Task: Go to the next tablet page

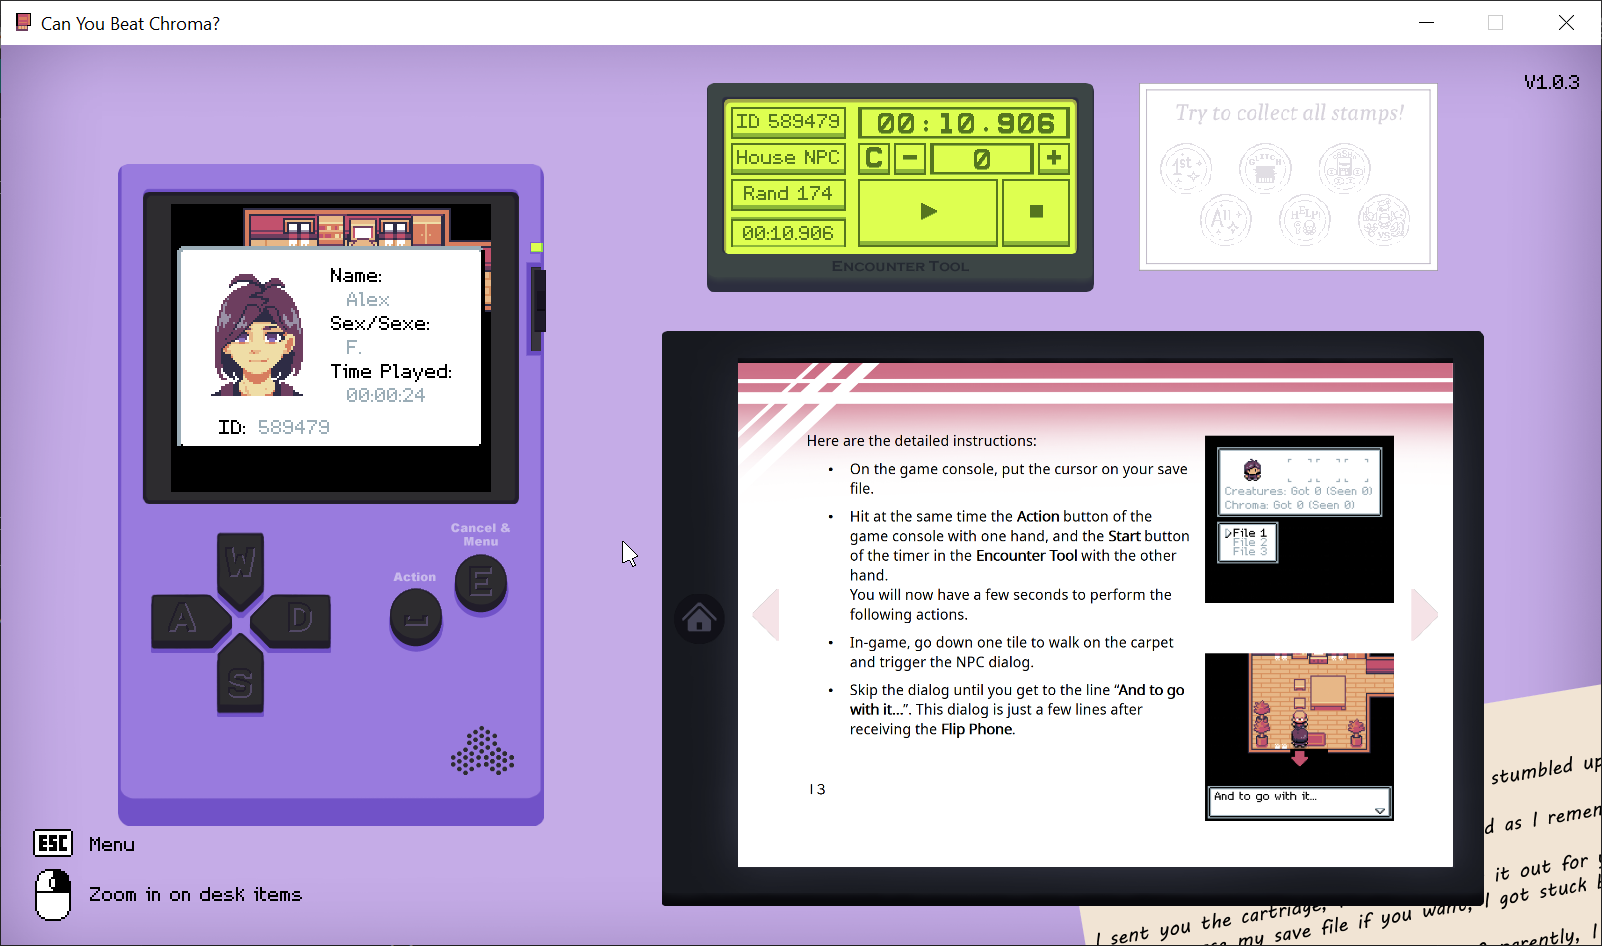Action: (1425, 614)
